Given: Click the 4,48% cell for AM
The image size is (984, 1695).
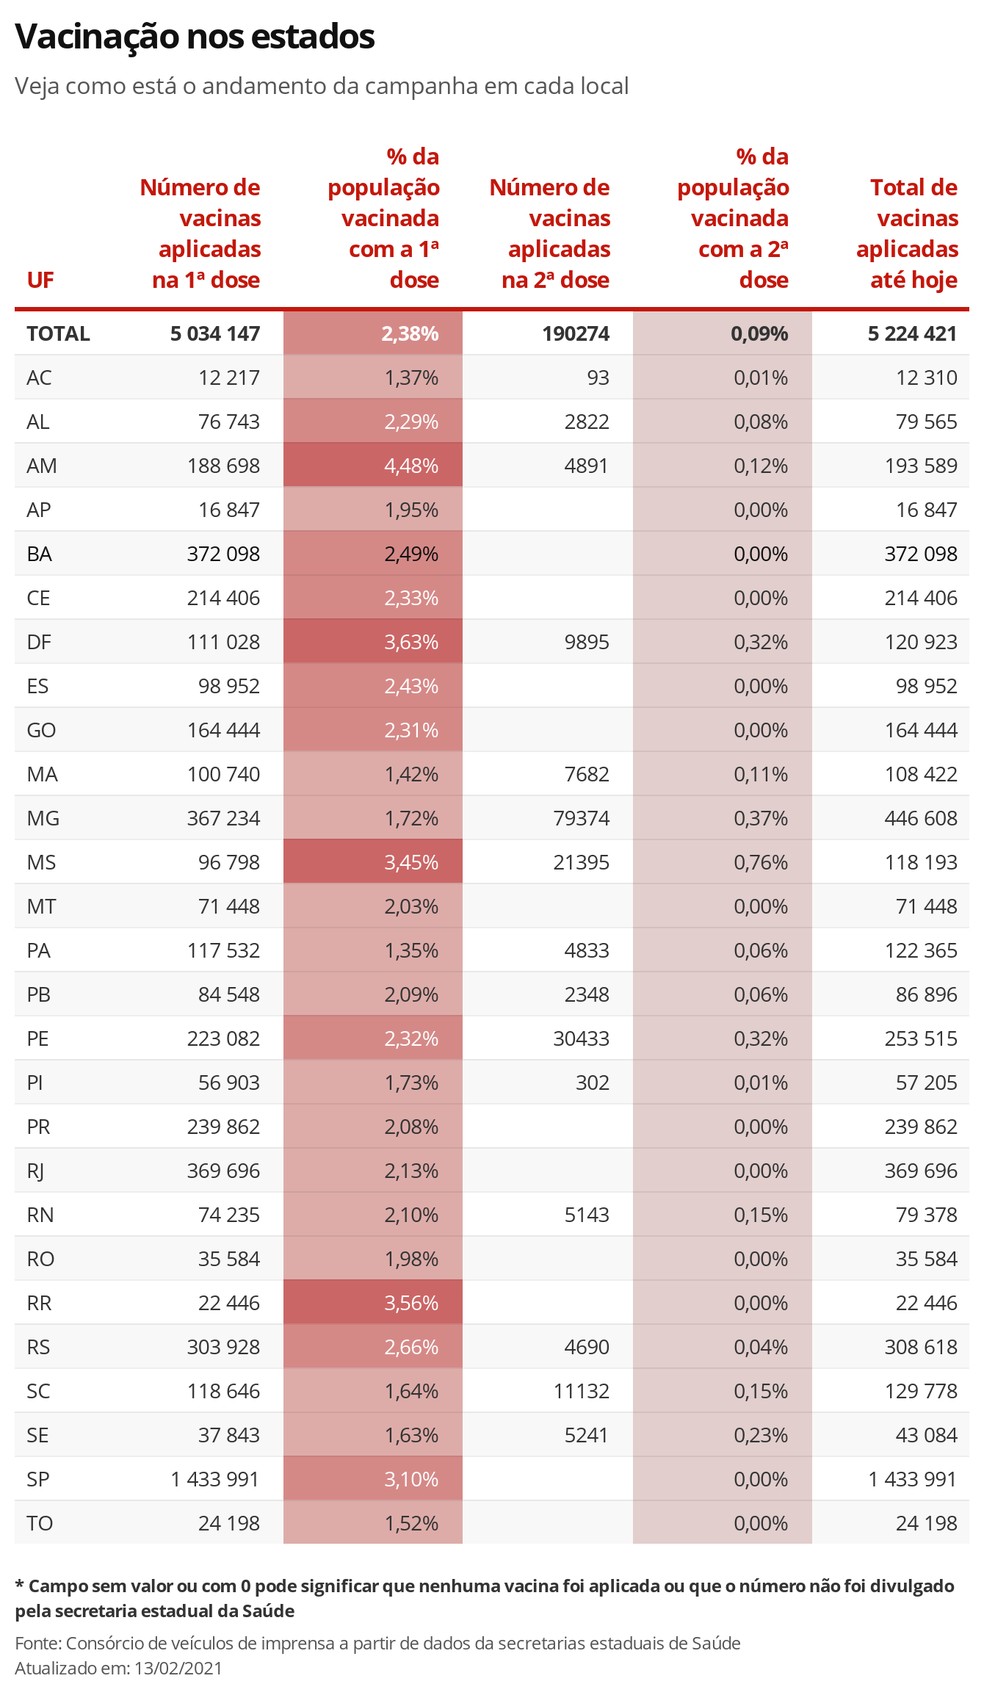Looking at the screenshot, I should point(373,466).
